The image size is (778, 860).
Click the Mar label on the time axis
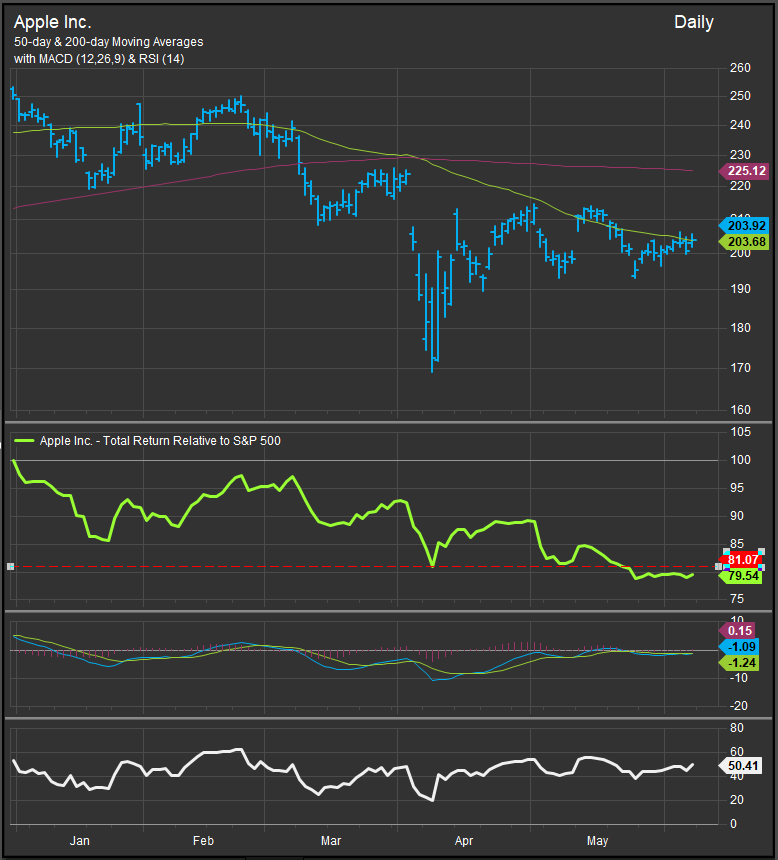point(331,841)
